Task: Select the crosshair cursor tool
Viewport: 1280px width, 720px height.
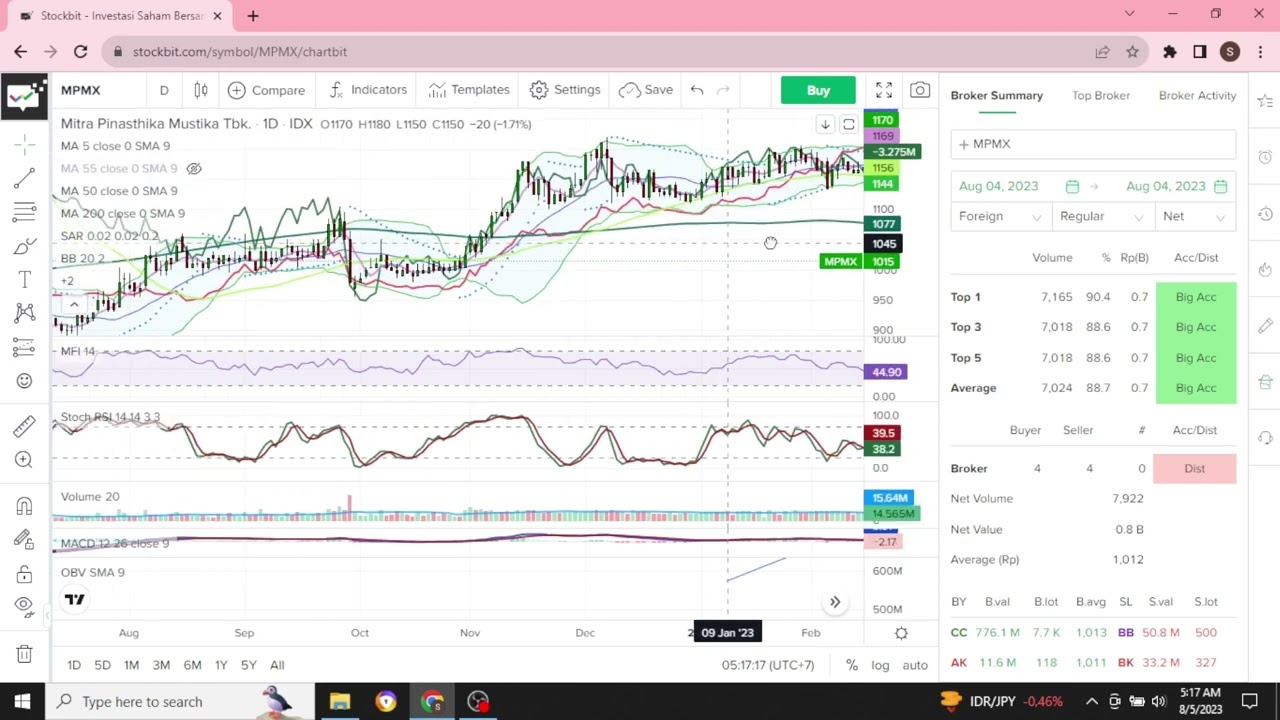Action: click(24, 145)
